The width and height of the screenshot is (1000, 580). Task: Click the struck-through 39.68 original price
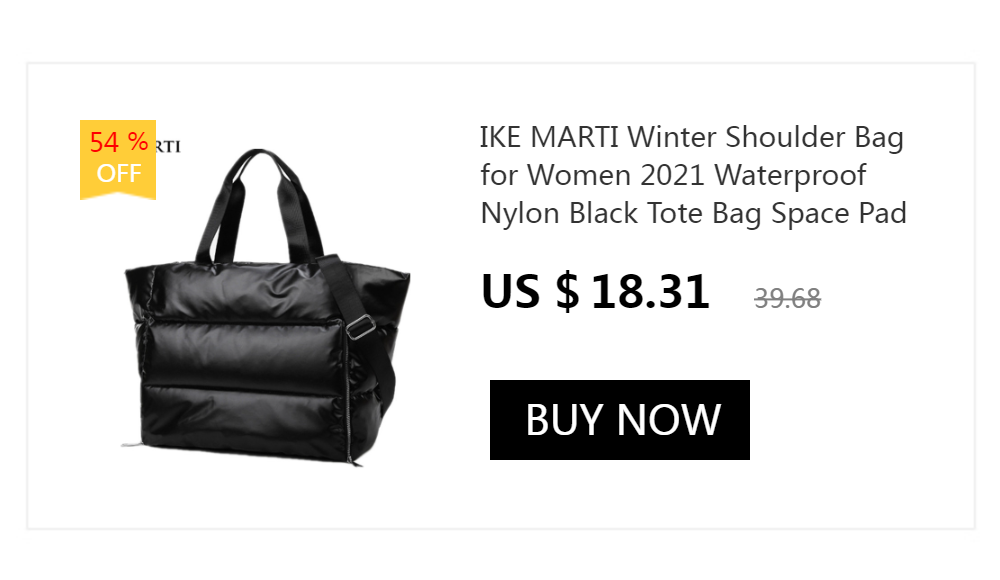[788, 299]
